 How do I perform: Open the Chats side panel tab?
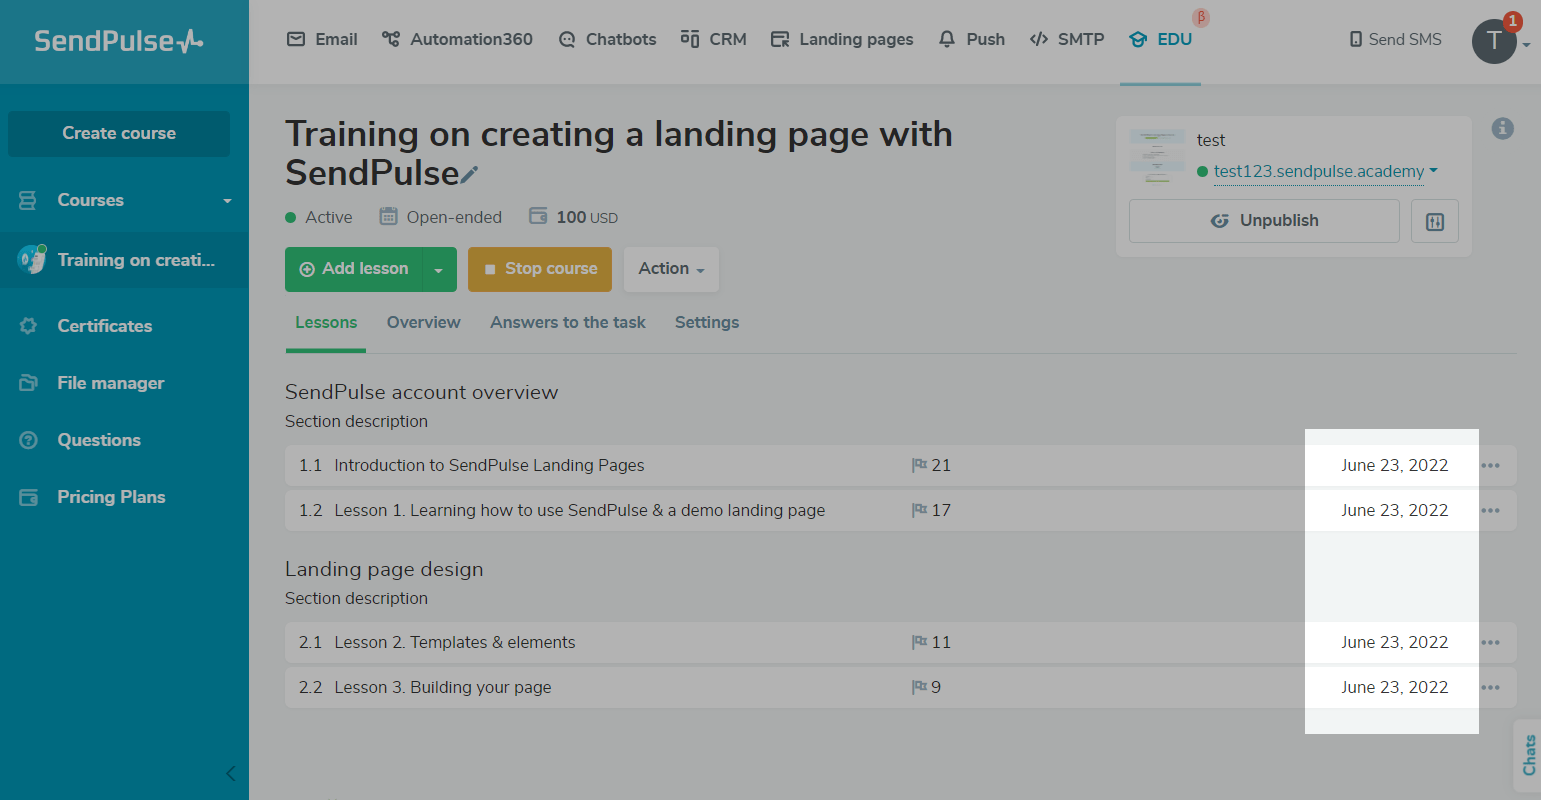1528,755
